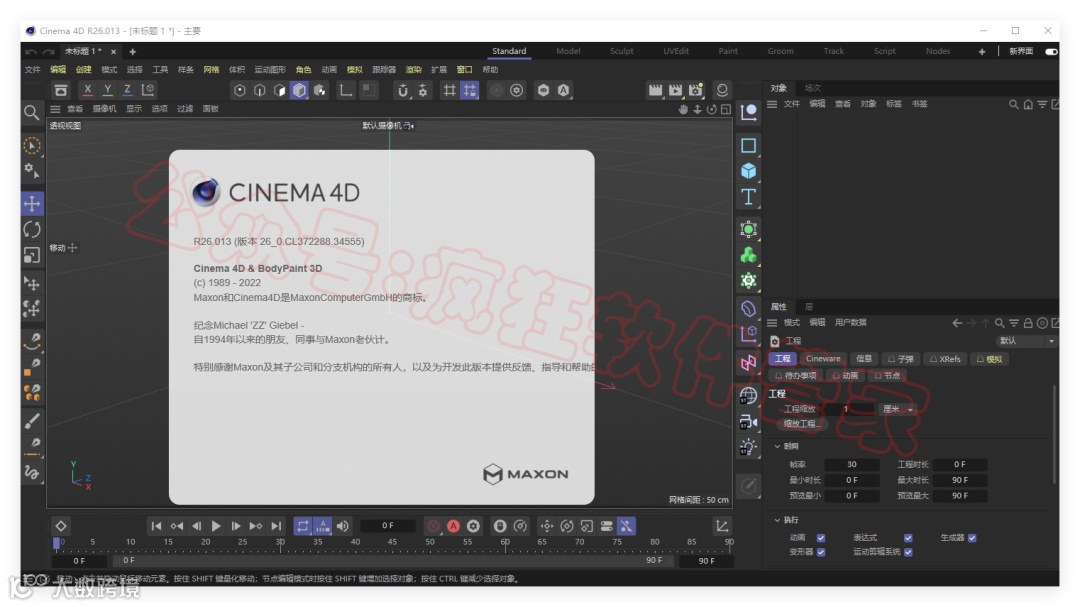This screenshot has height=607, width=1080.
Task: Open the 摄像机 viewport menu
Action: click(x=105, y=109)
